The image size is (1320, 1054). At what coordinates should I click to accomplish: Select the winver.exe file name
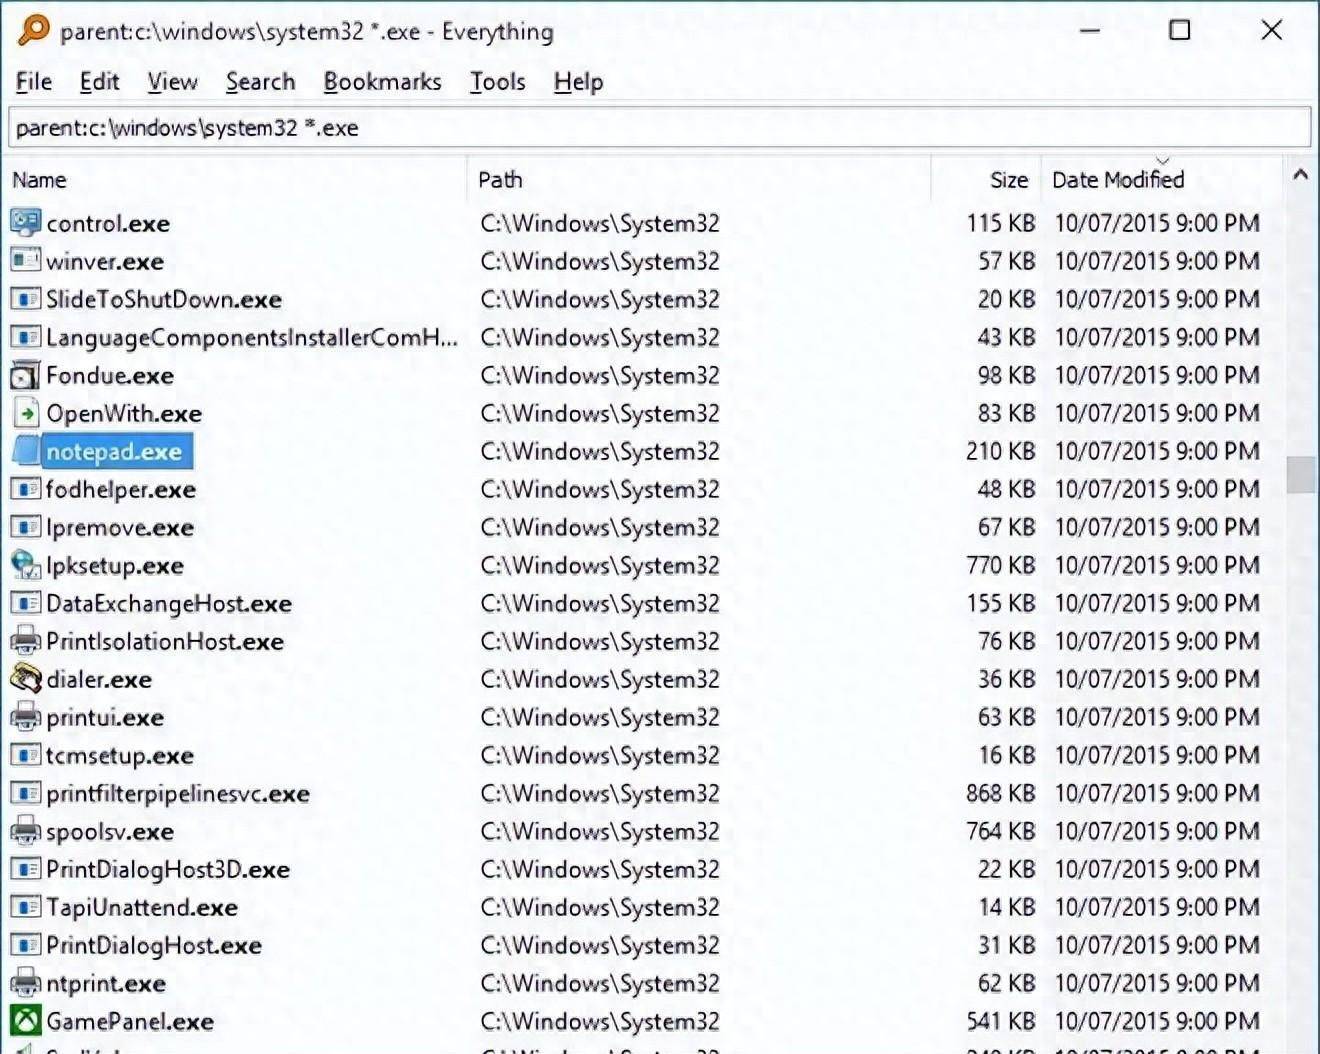pyautogui.click(x=105, y=261)
